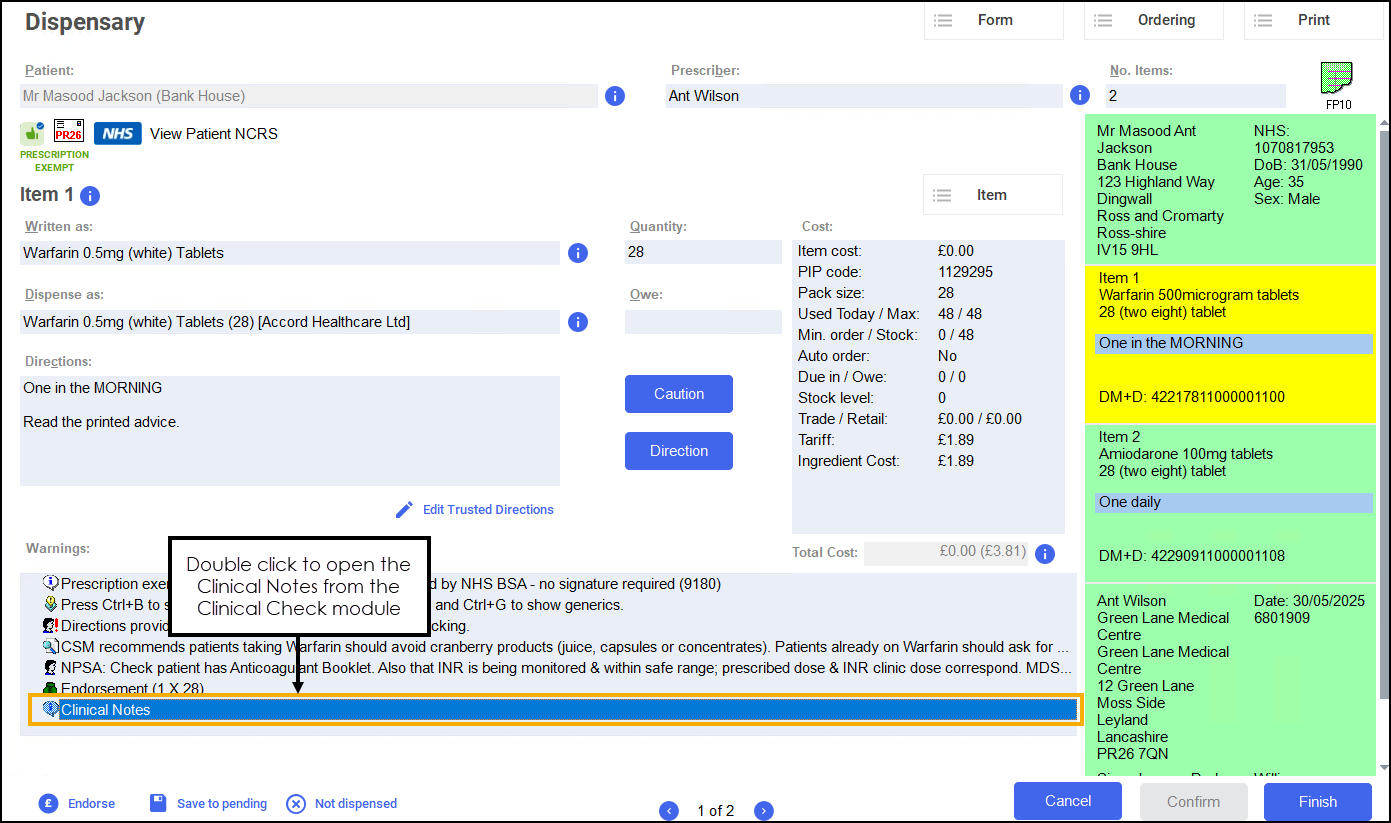Expand the Print menu
Screen dimensions: 1391x823
point(1313,20)
